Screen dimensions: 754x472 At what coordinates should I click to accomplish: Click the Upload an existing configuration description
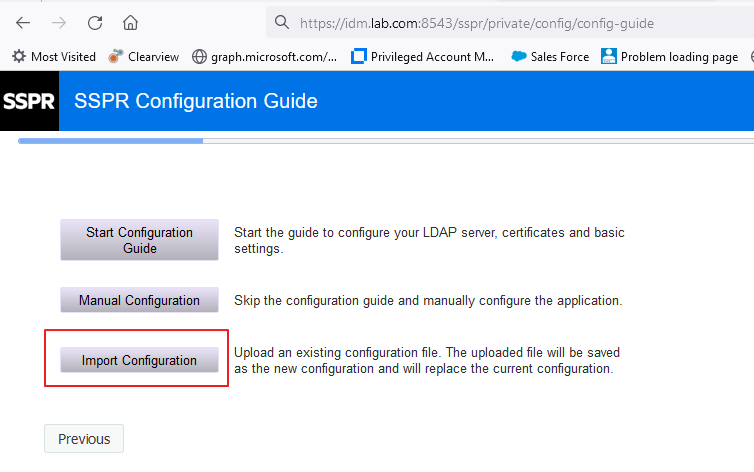click(428, 360)
